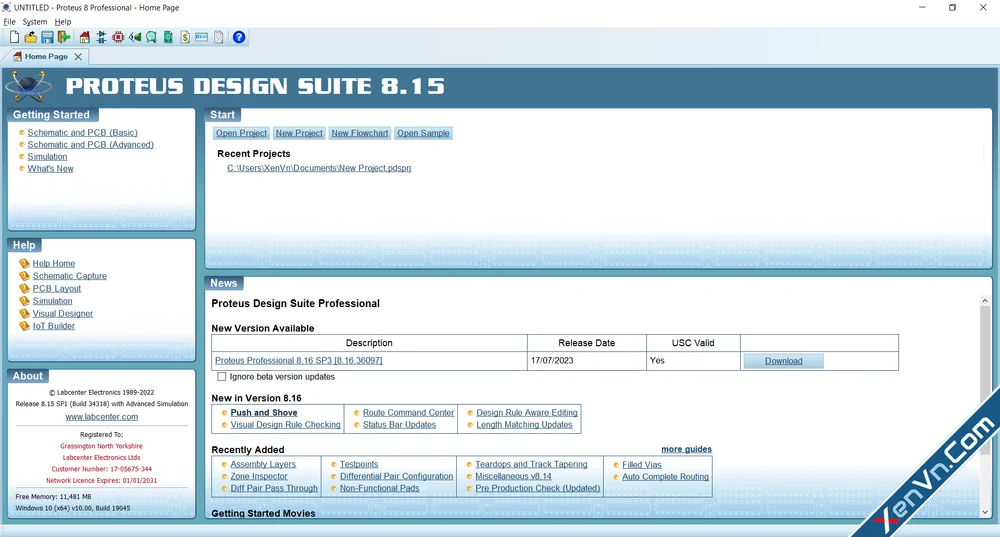
Task: Open the Push and Shove guide
Action: [x=264, y=413]
